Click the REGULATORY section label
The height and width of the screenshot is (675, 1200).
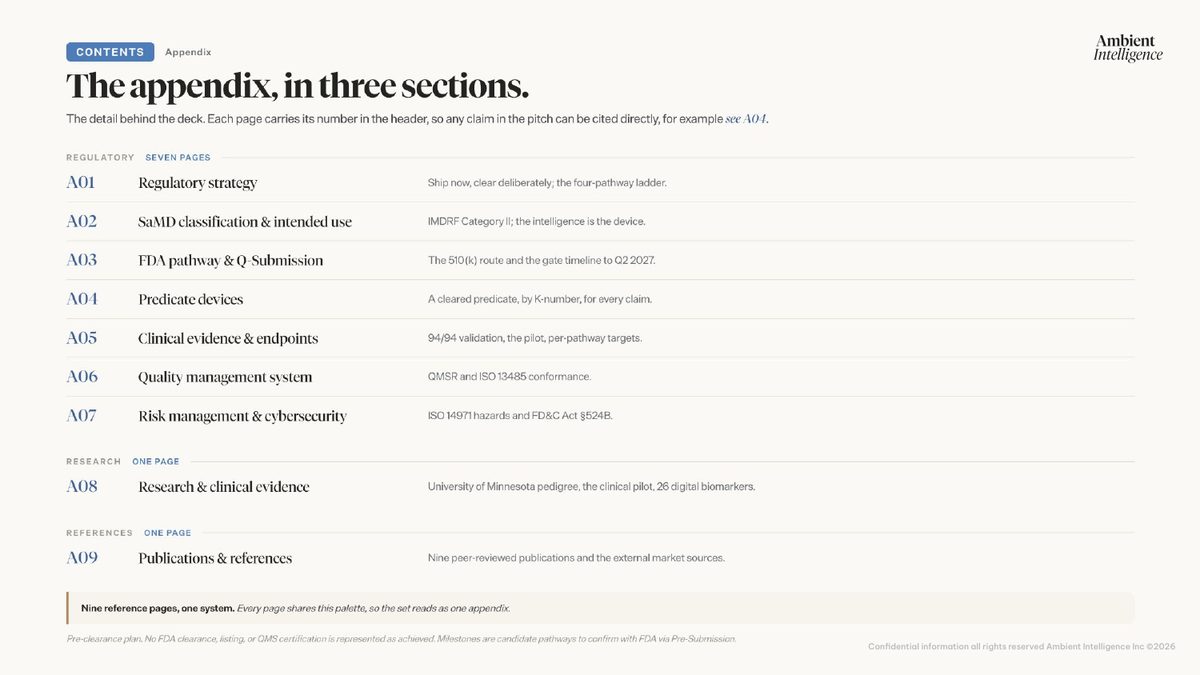point(100,157)
